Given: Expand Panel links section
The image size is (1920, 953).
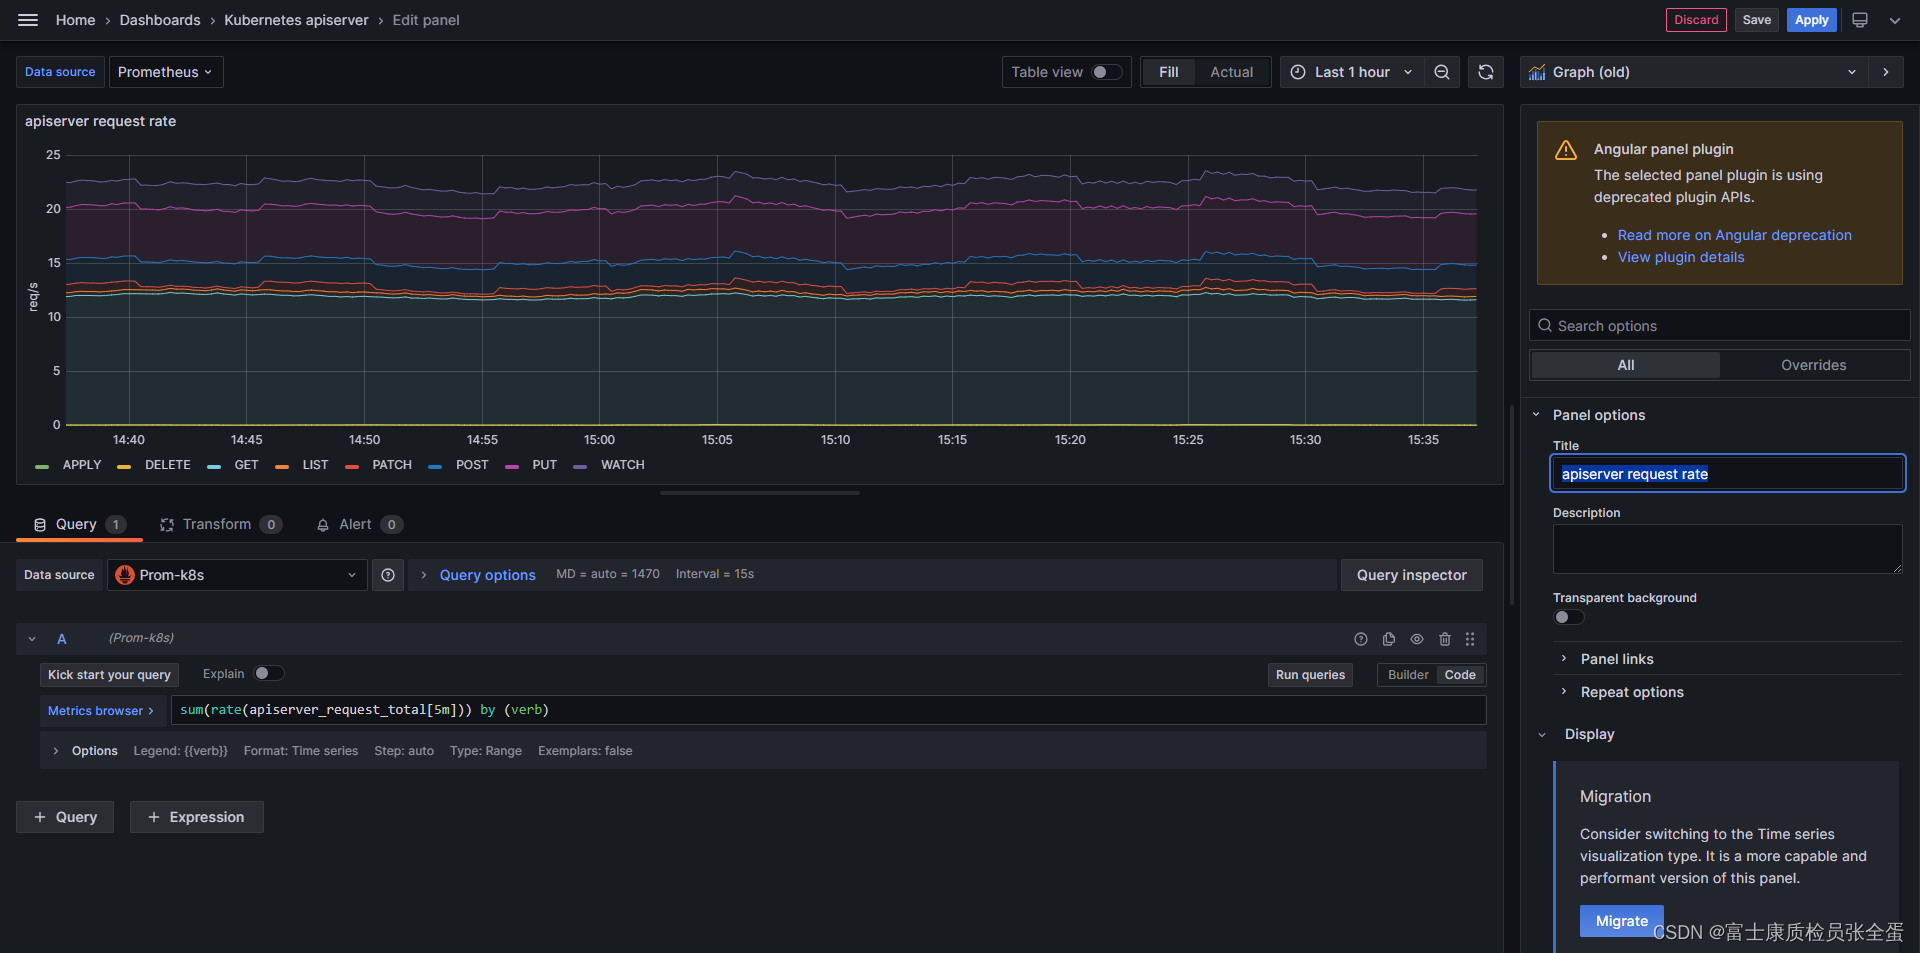Looking at the screenshot, I should click(x=1617, y=659).
